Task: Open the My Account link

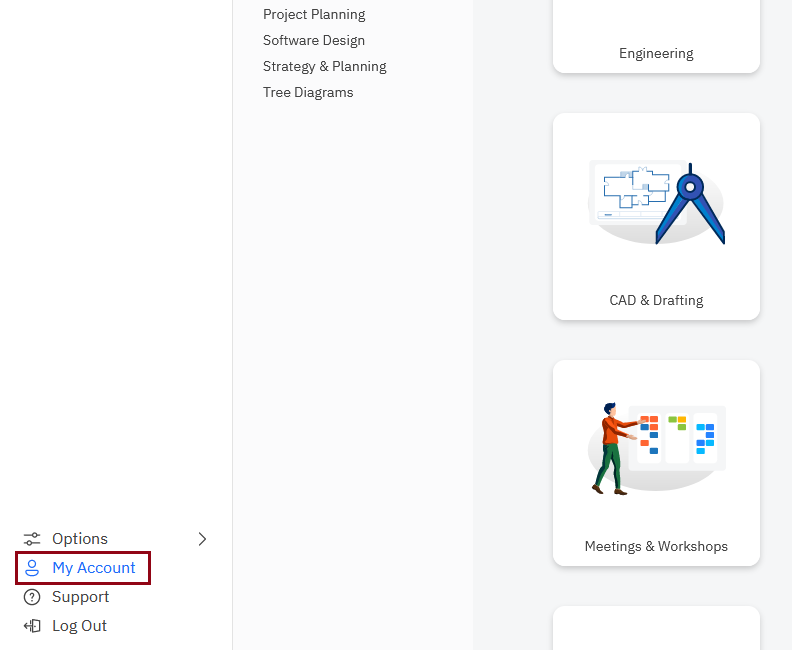Action: [x=94, y=568]
